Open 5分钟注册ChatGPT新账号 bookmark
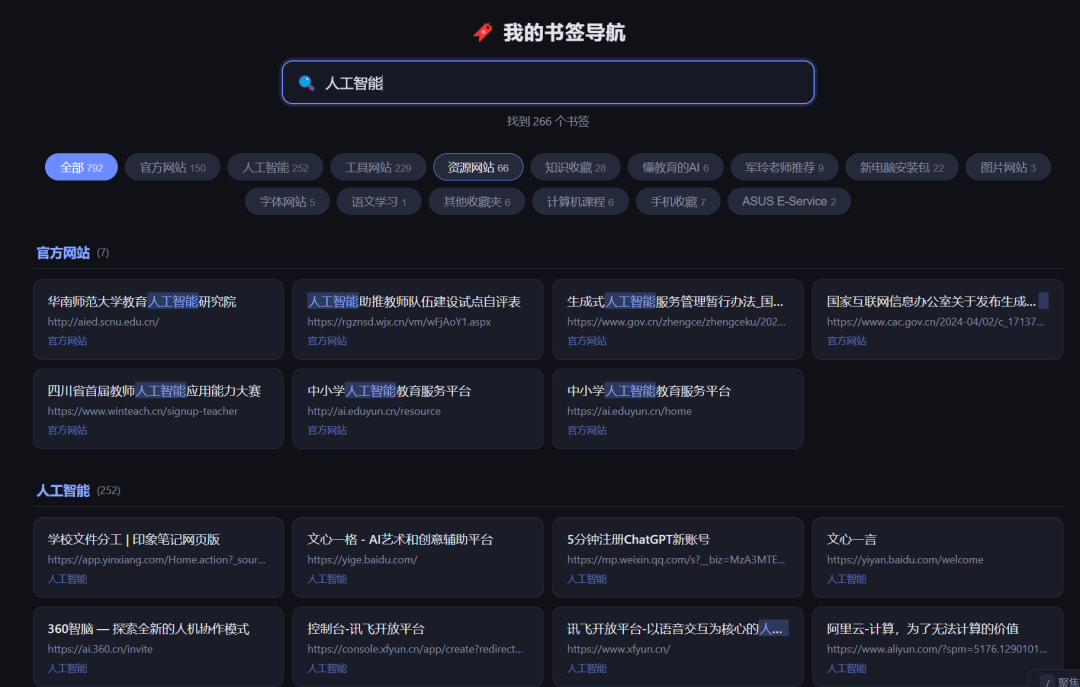 678,557
